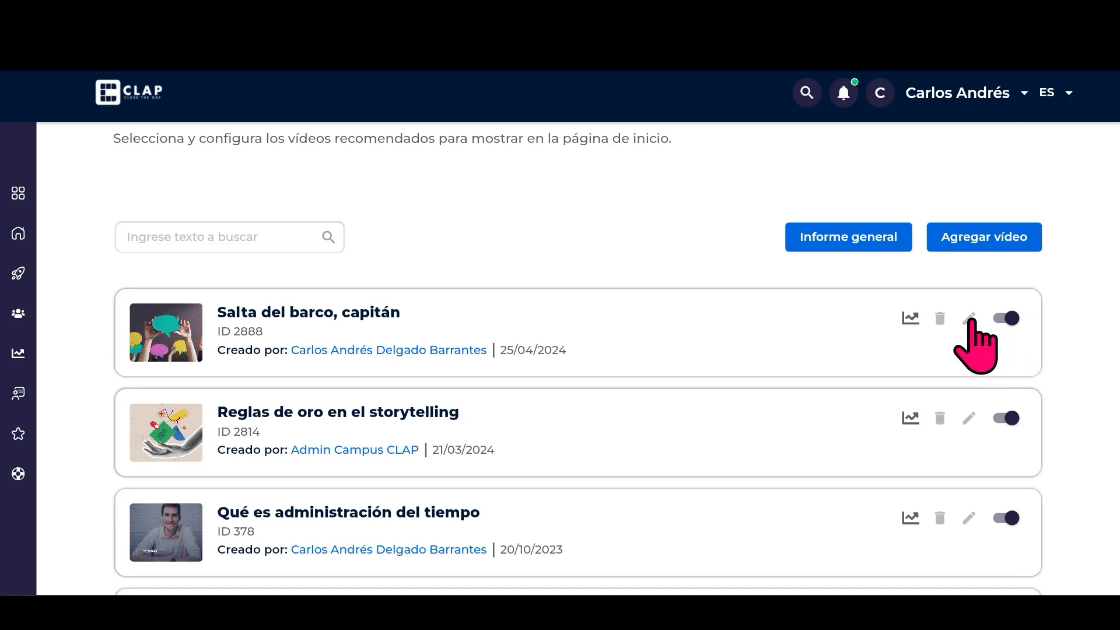The height and width of the screenshot is (630, 1120).
Task: Click the date 25/04/2024
Action: (x=533, y=350)
